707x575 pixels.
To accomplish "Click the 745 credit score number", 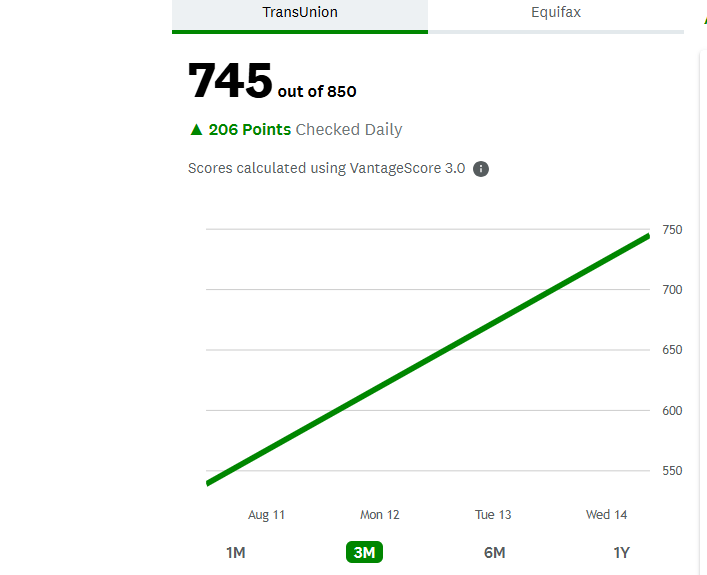I will point(230,81).
